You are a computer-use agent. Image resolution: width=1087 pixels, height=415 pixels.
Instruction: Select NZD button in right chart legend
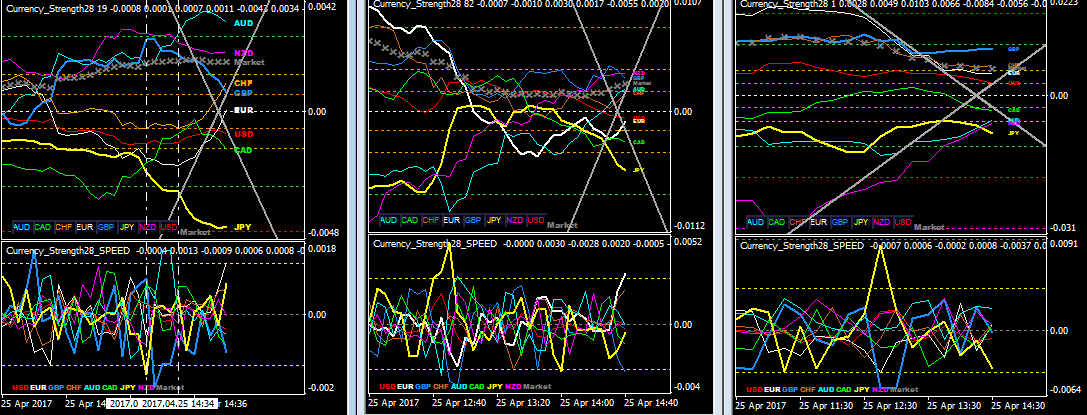click(x=882, y=222)
